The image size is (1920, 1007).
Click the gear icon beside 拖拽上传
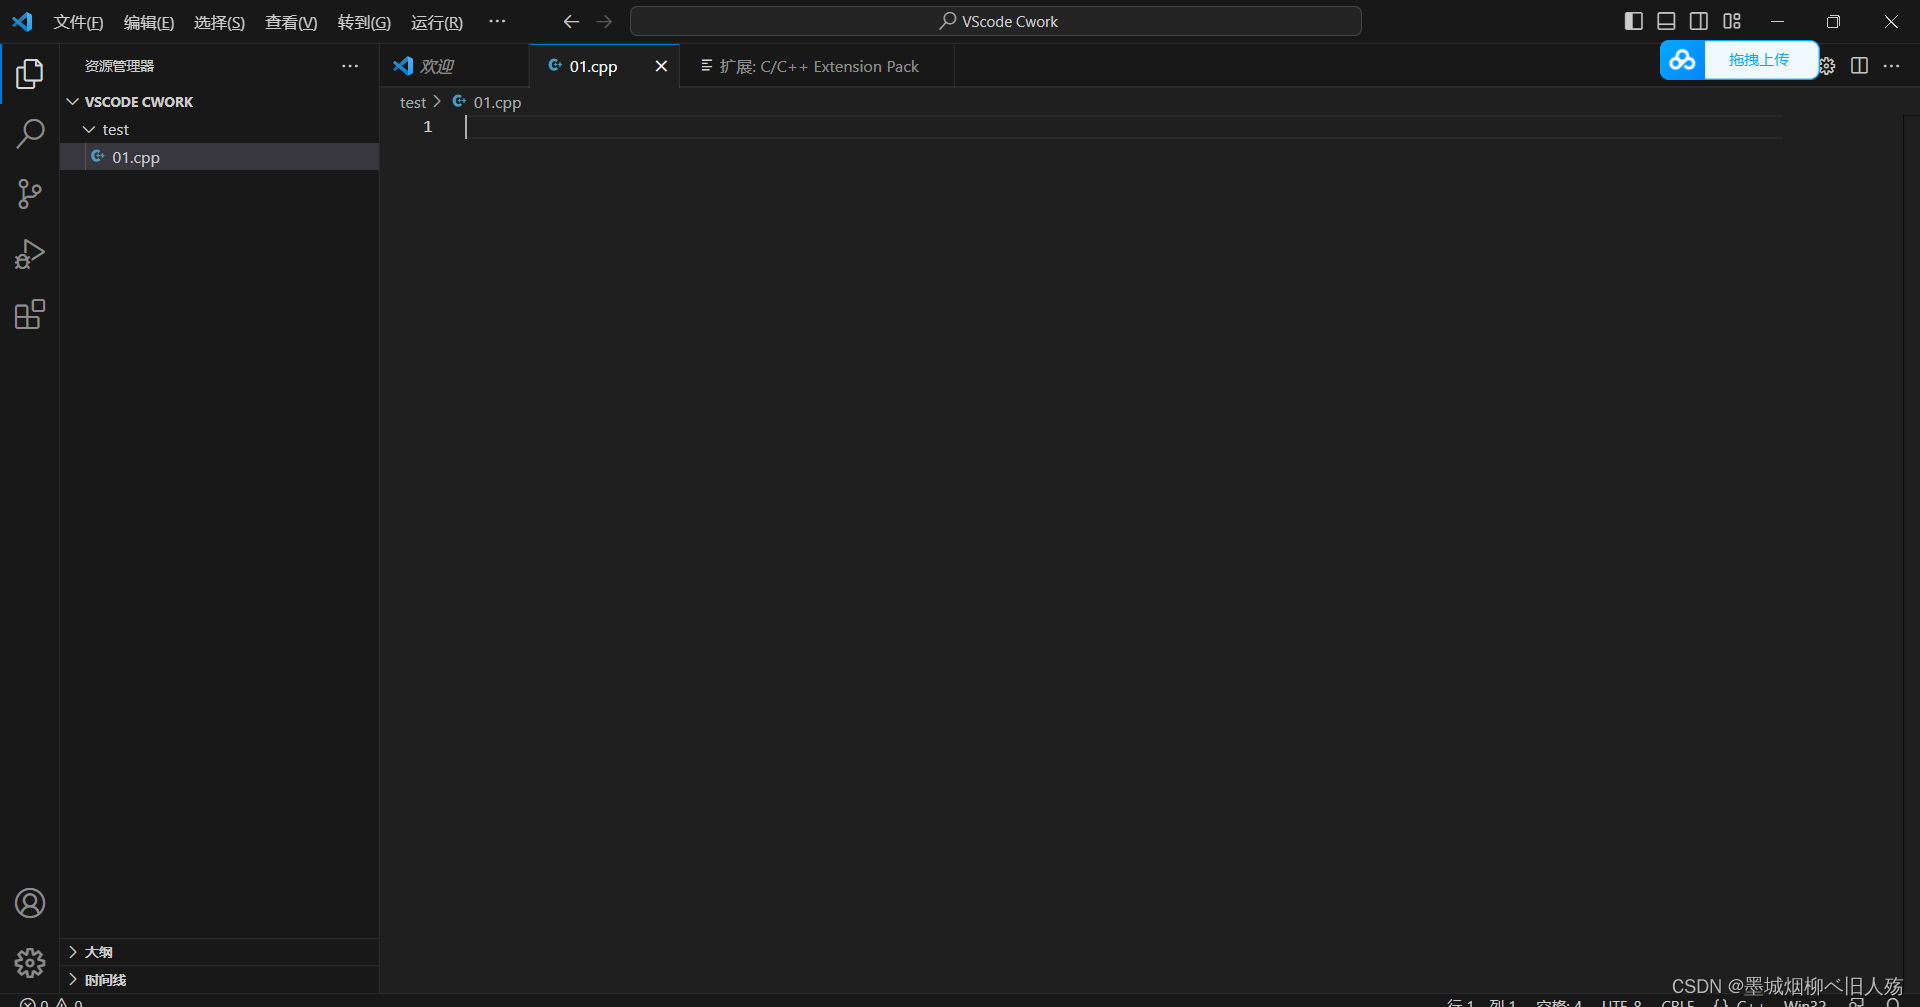tap(1827, 66)
